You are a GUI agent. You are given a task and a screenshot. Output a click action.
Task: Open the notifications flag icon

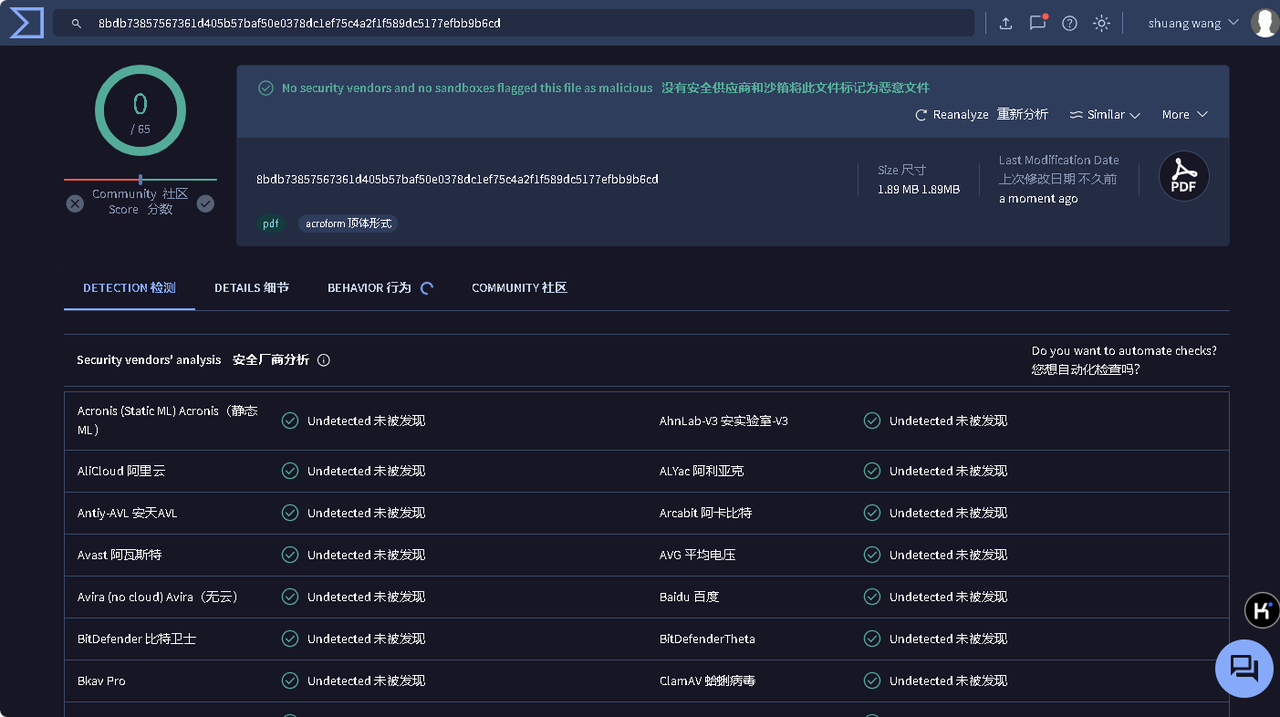(x=1038, y=22)
